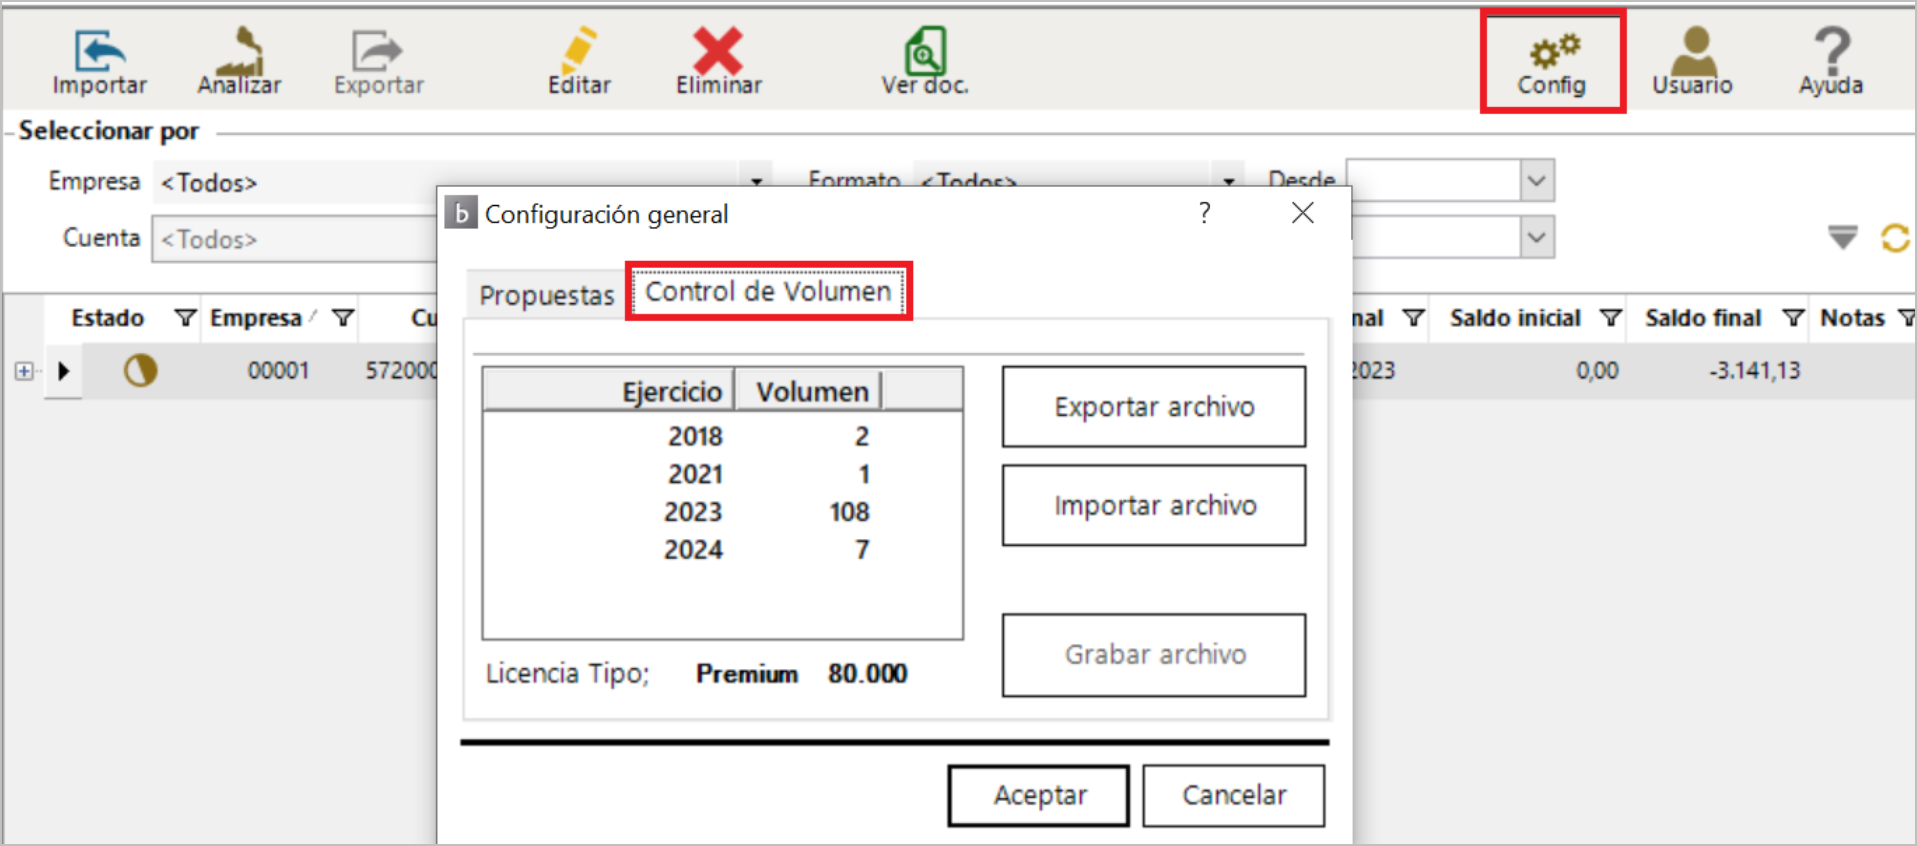Image resolution: width=1917 pixels, height=846 pixels.
Task: Select the row arrow indicator for 00001
Action: coord(64,371)
